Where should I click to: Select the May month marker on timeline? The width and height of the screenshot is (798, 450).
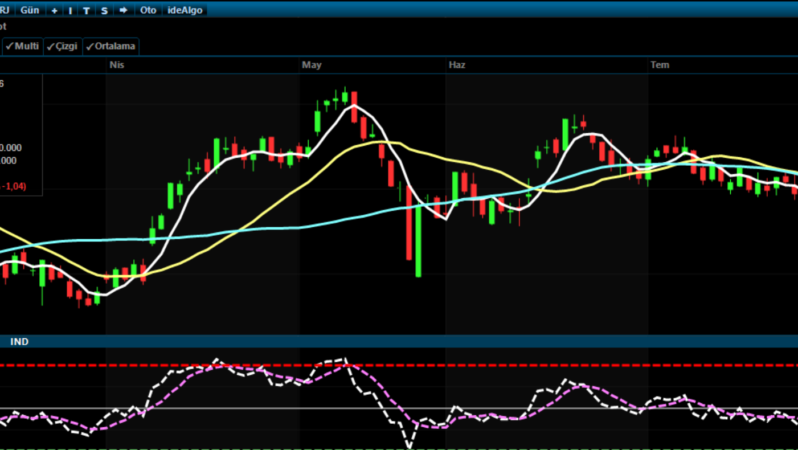311,65
